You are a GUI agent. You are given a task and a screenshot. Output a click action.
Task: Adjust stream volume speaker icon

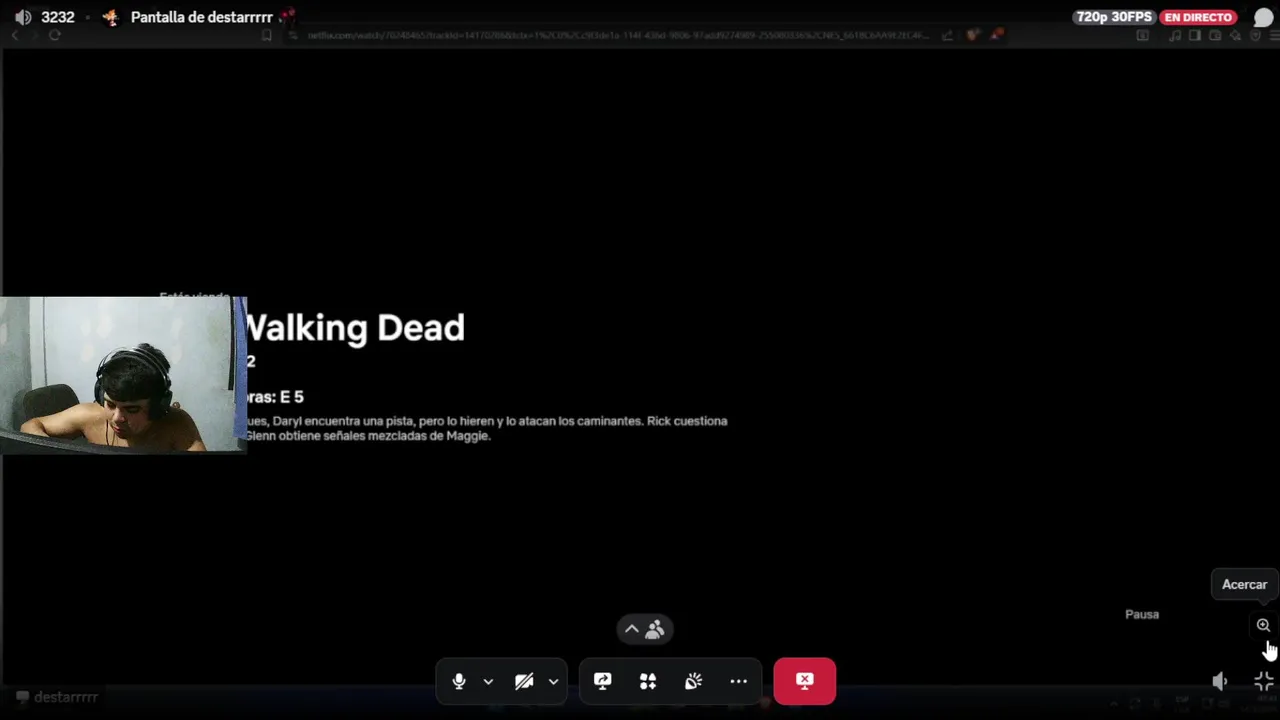[1219, 681]
